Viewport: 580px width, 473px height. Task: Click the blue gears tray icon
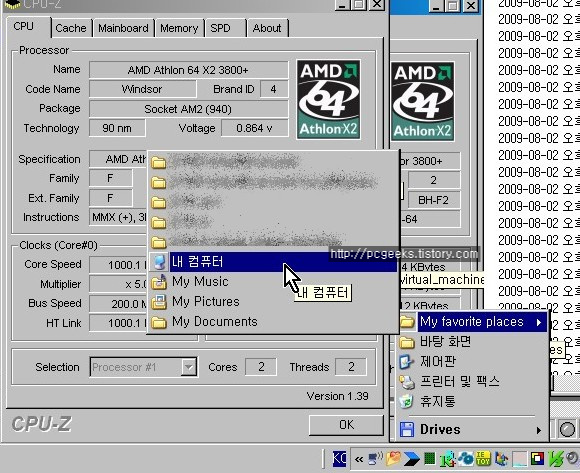(x=465, y=459)
